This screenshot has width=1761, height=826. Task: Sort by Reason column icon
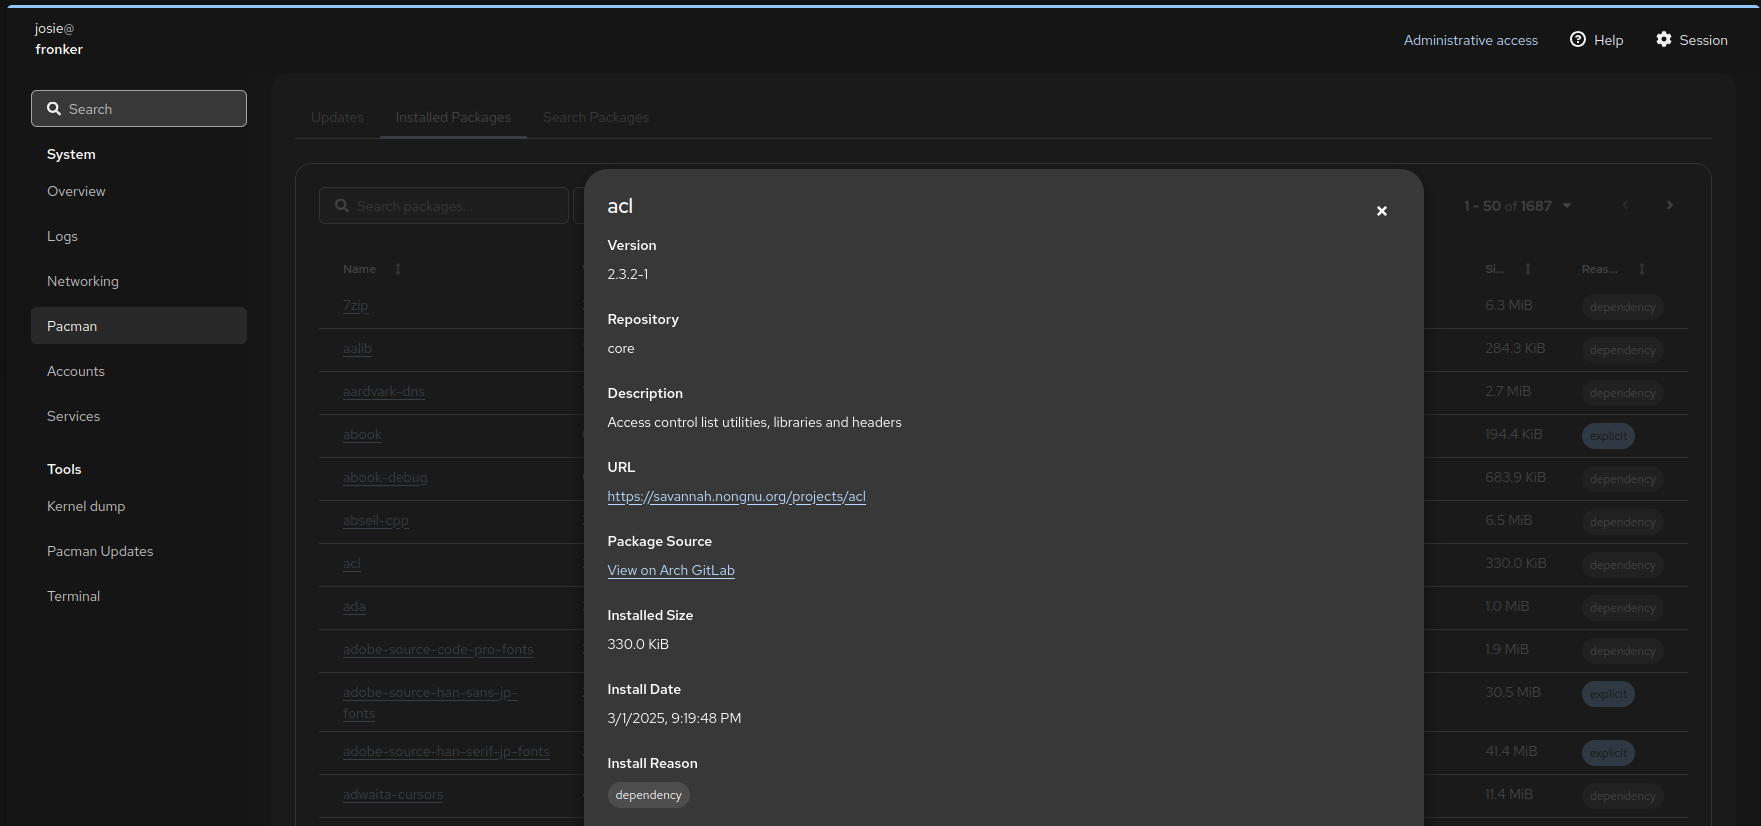coord(1641,269)
